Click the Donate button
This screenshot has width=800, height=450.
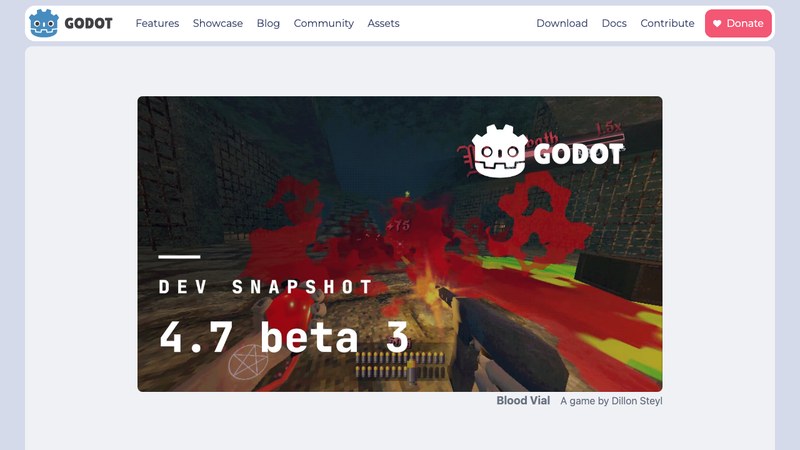point(738,23)
